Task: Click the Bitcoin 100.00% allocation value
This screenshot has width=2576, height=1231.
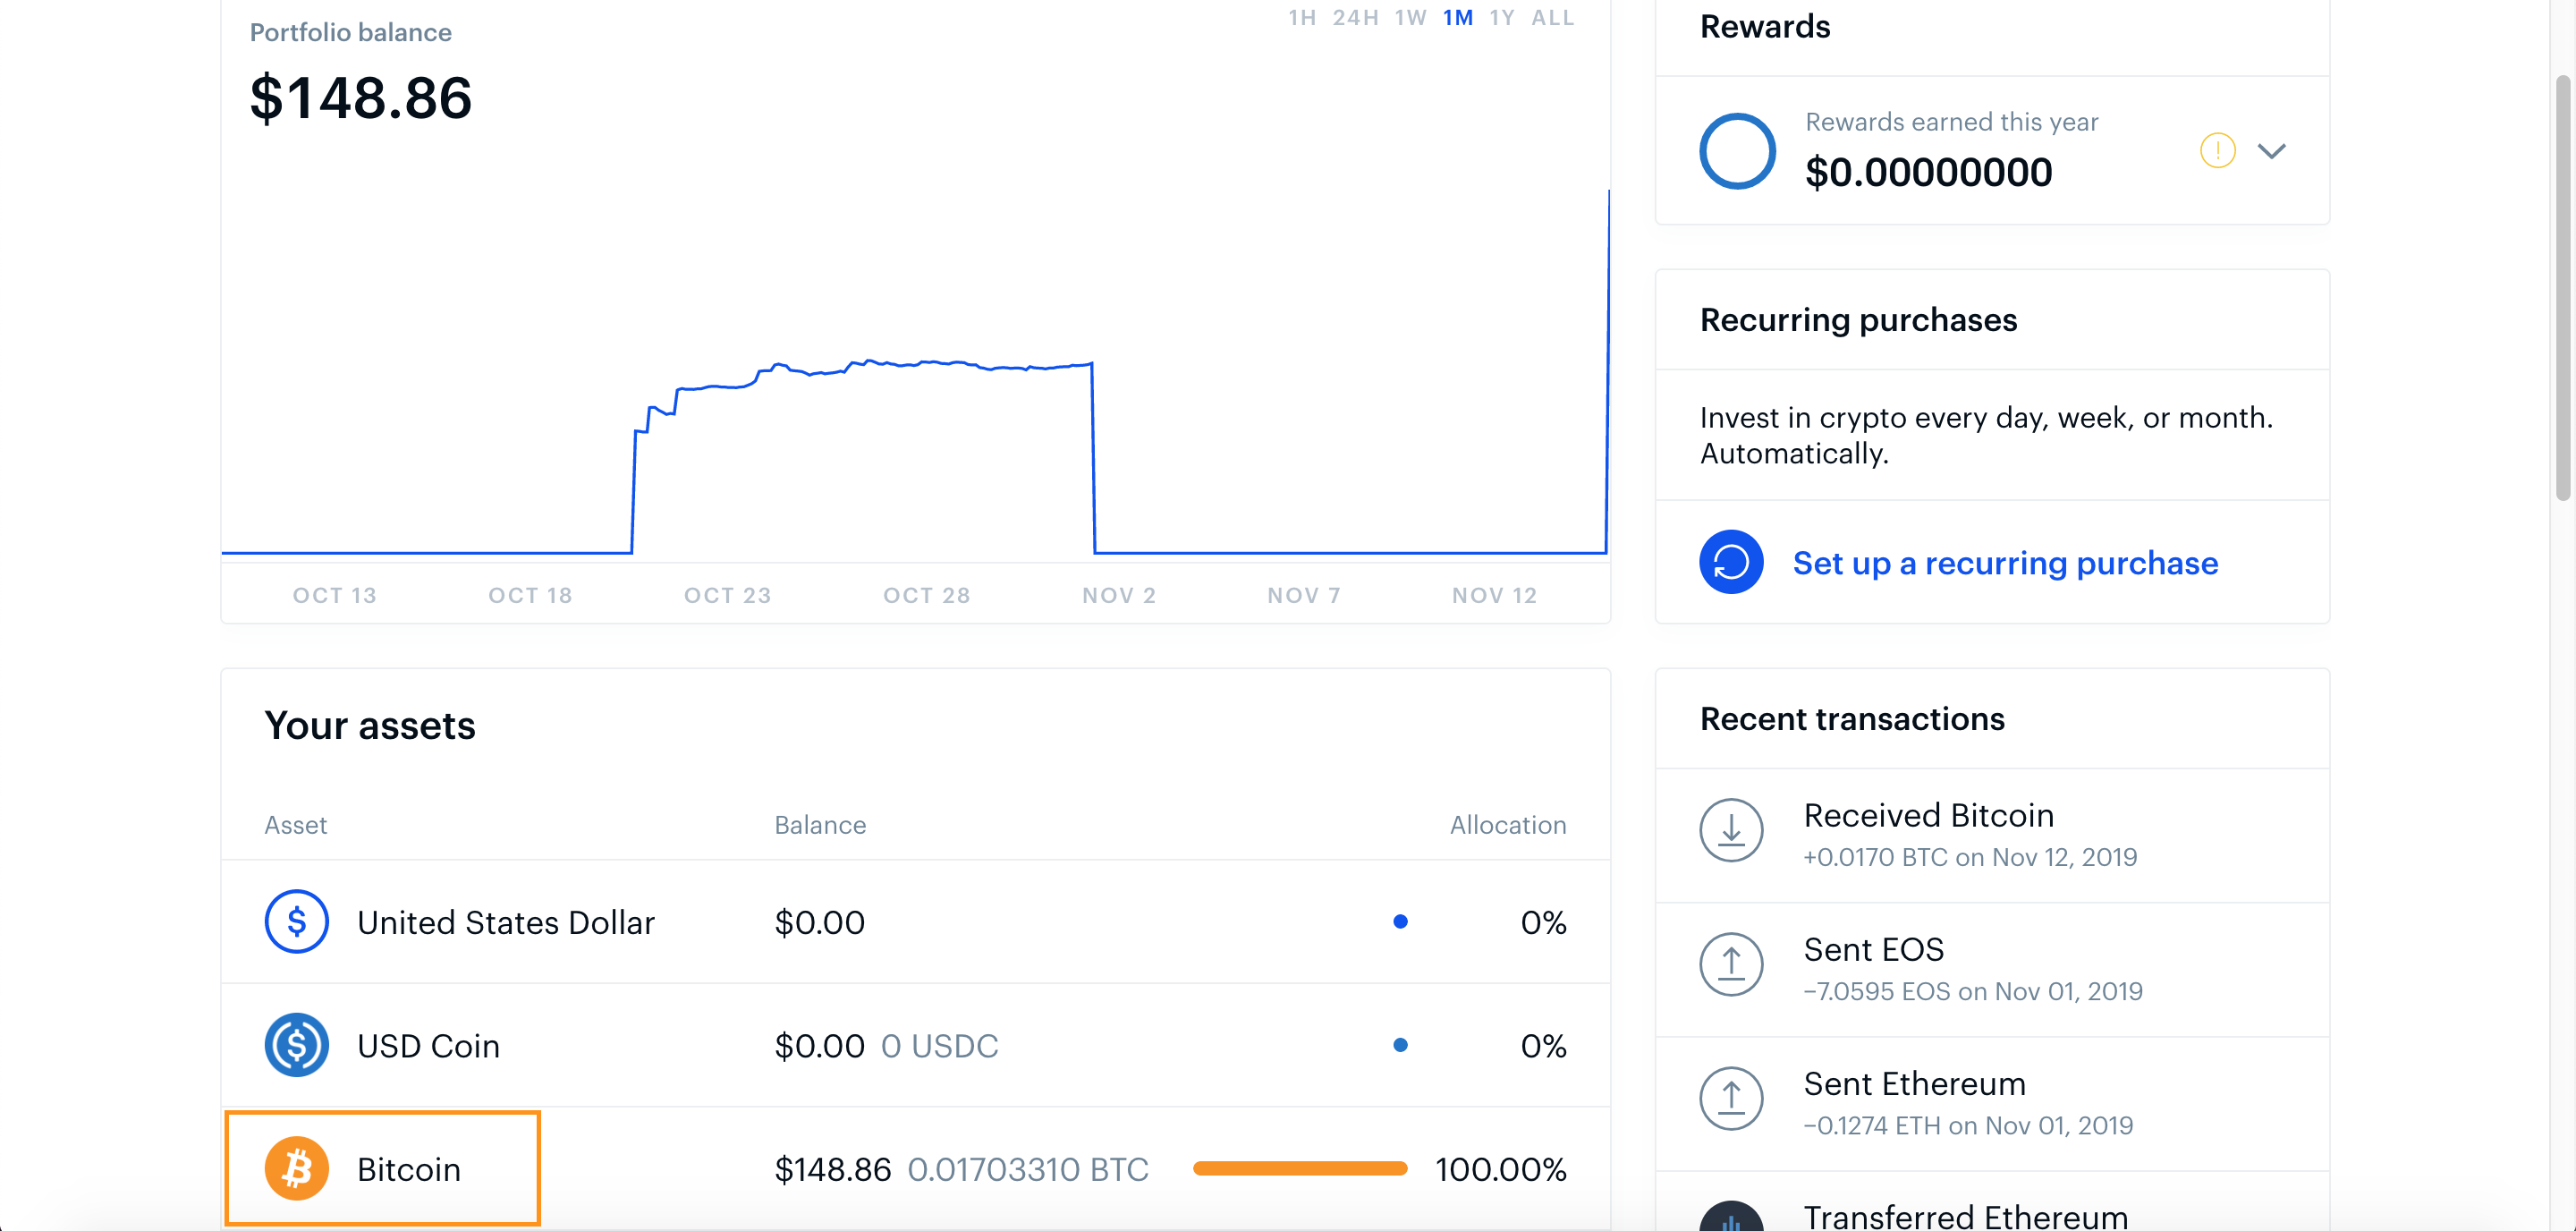Action: coord(1500,1169)
